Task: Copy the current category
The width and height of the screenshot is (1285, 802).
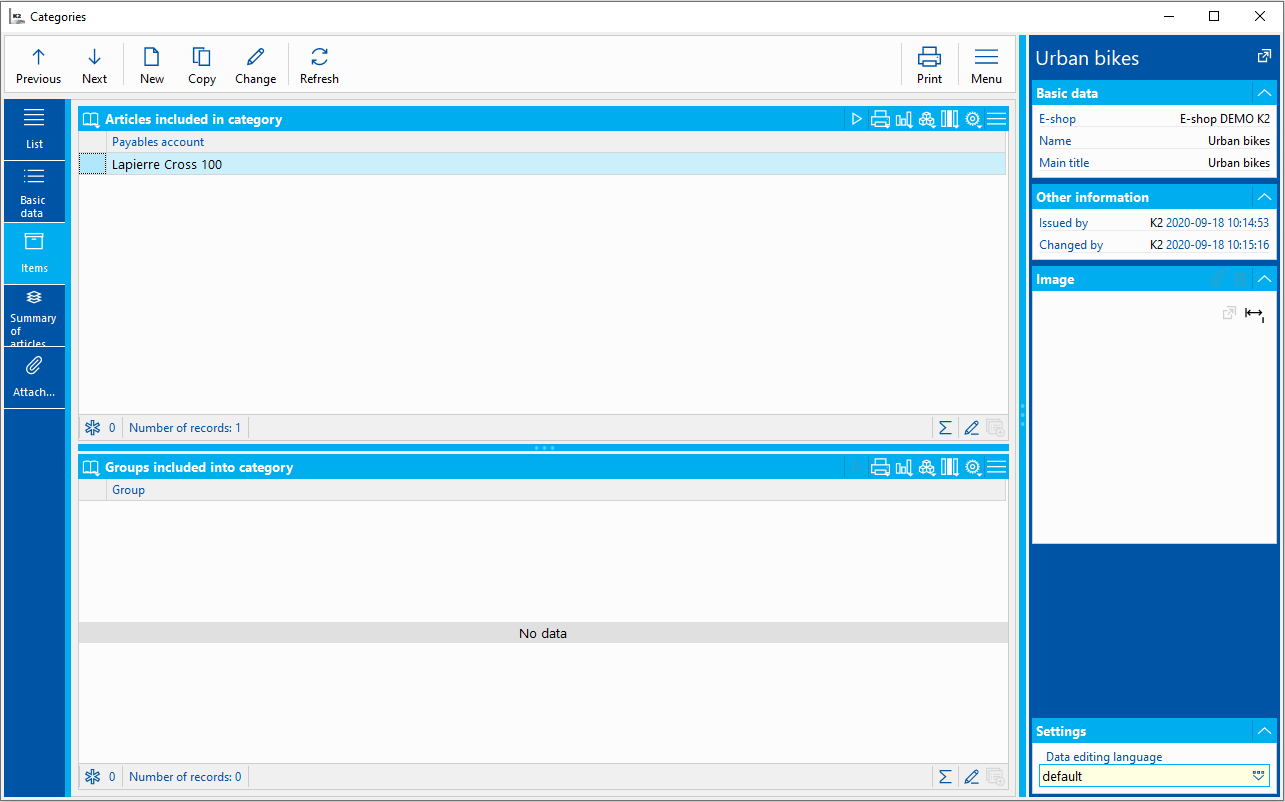Action: click(202, 66)
